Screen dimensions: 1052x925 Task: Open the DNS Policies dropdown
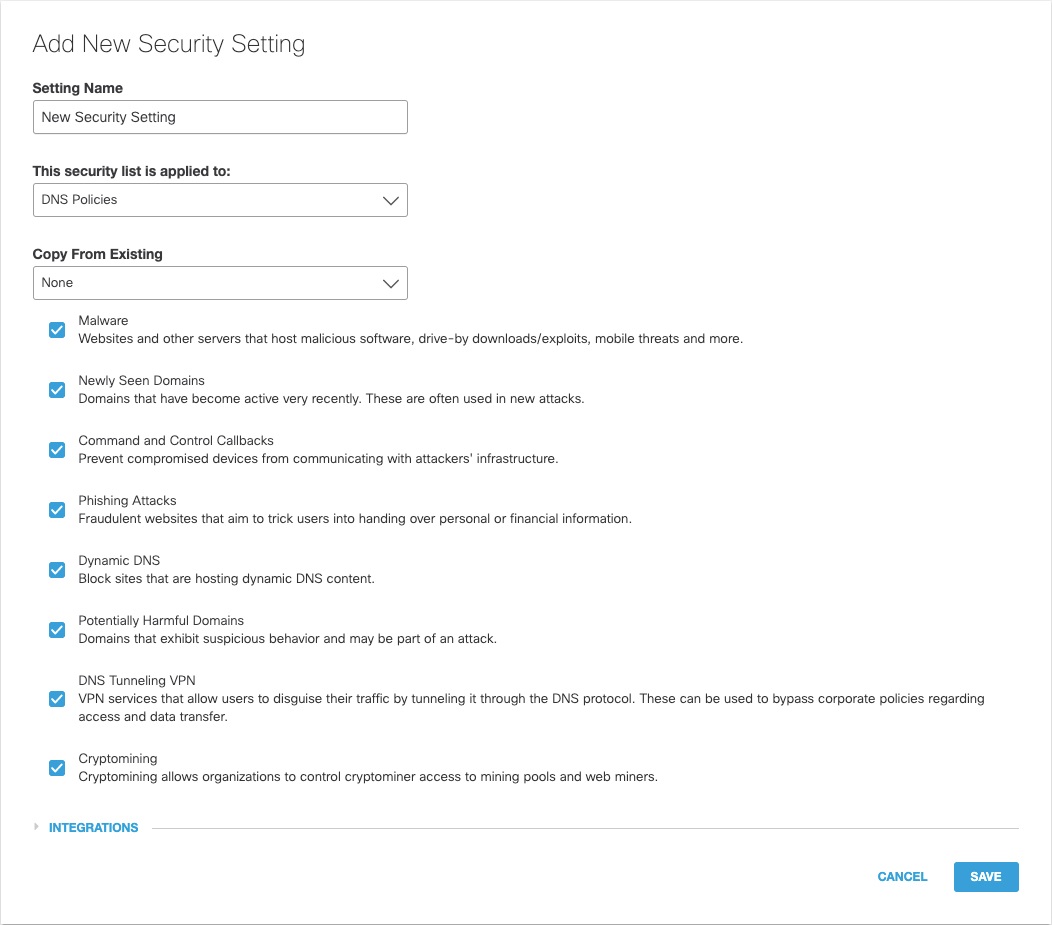point(220,200)
